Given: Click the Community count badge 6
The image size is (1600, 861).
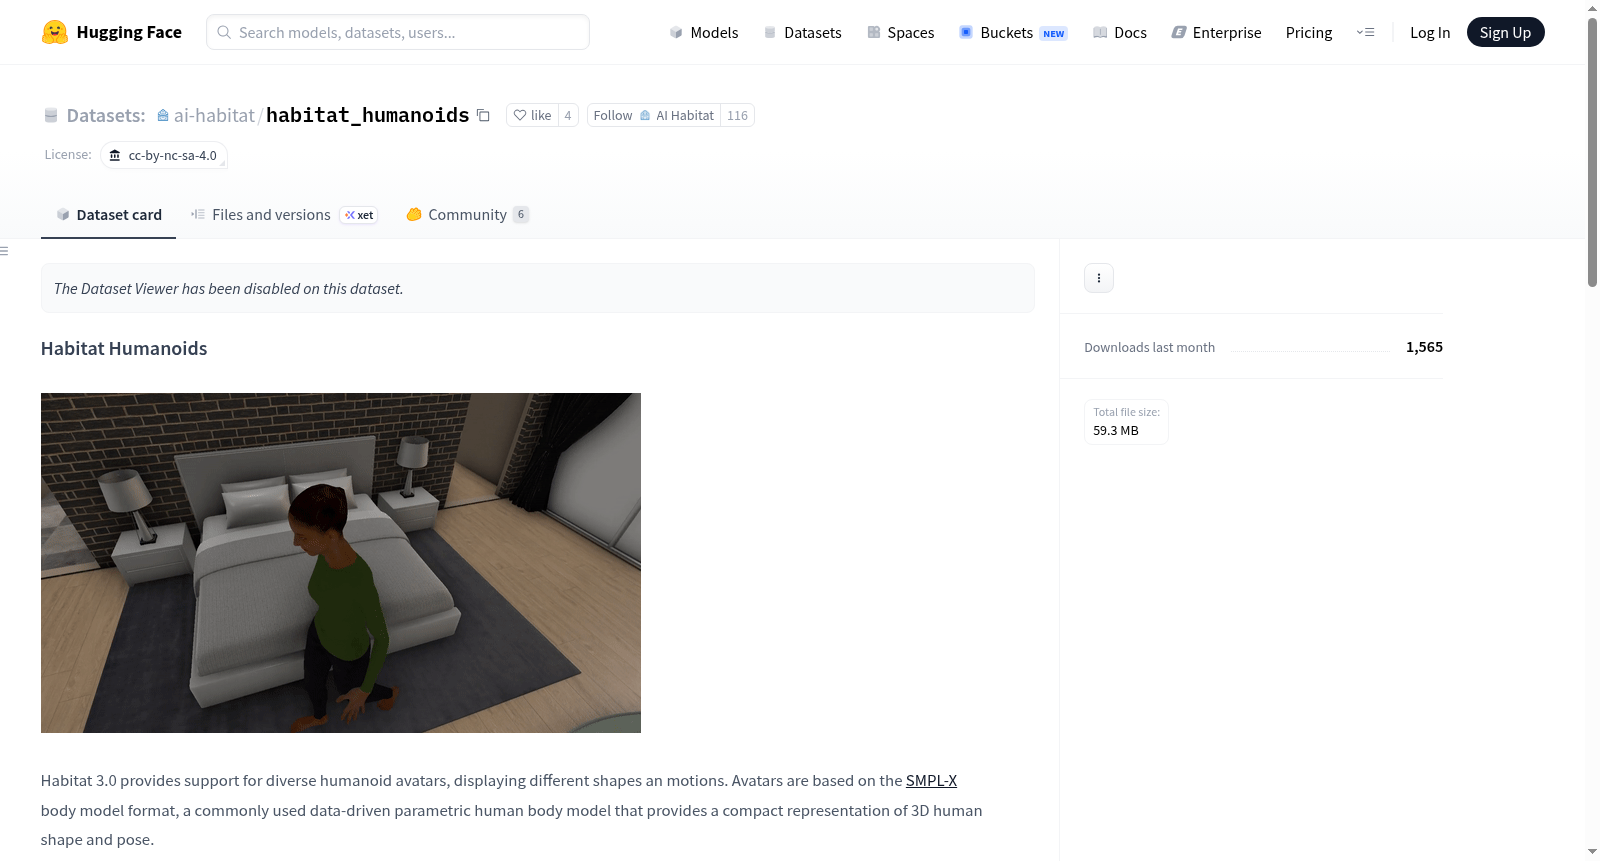Looking at the screenshot, I should click(521, 215).
